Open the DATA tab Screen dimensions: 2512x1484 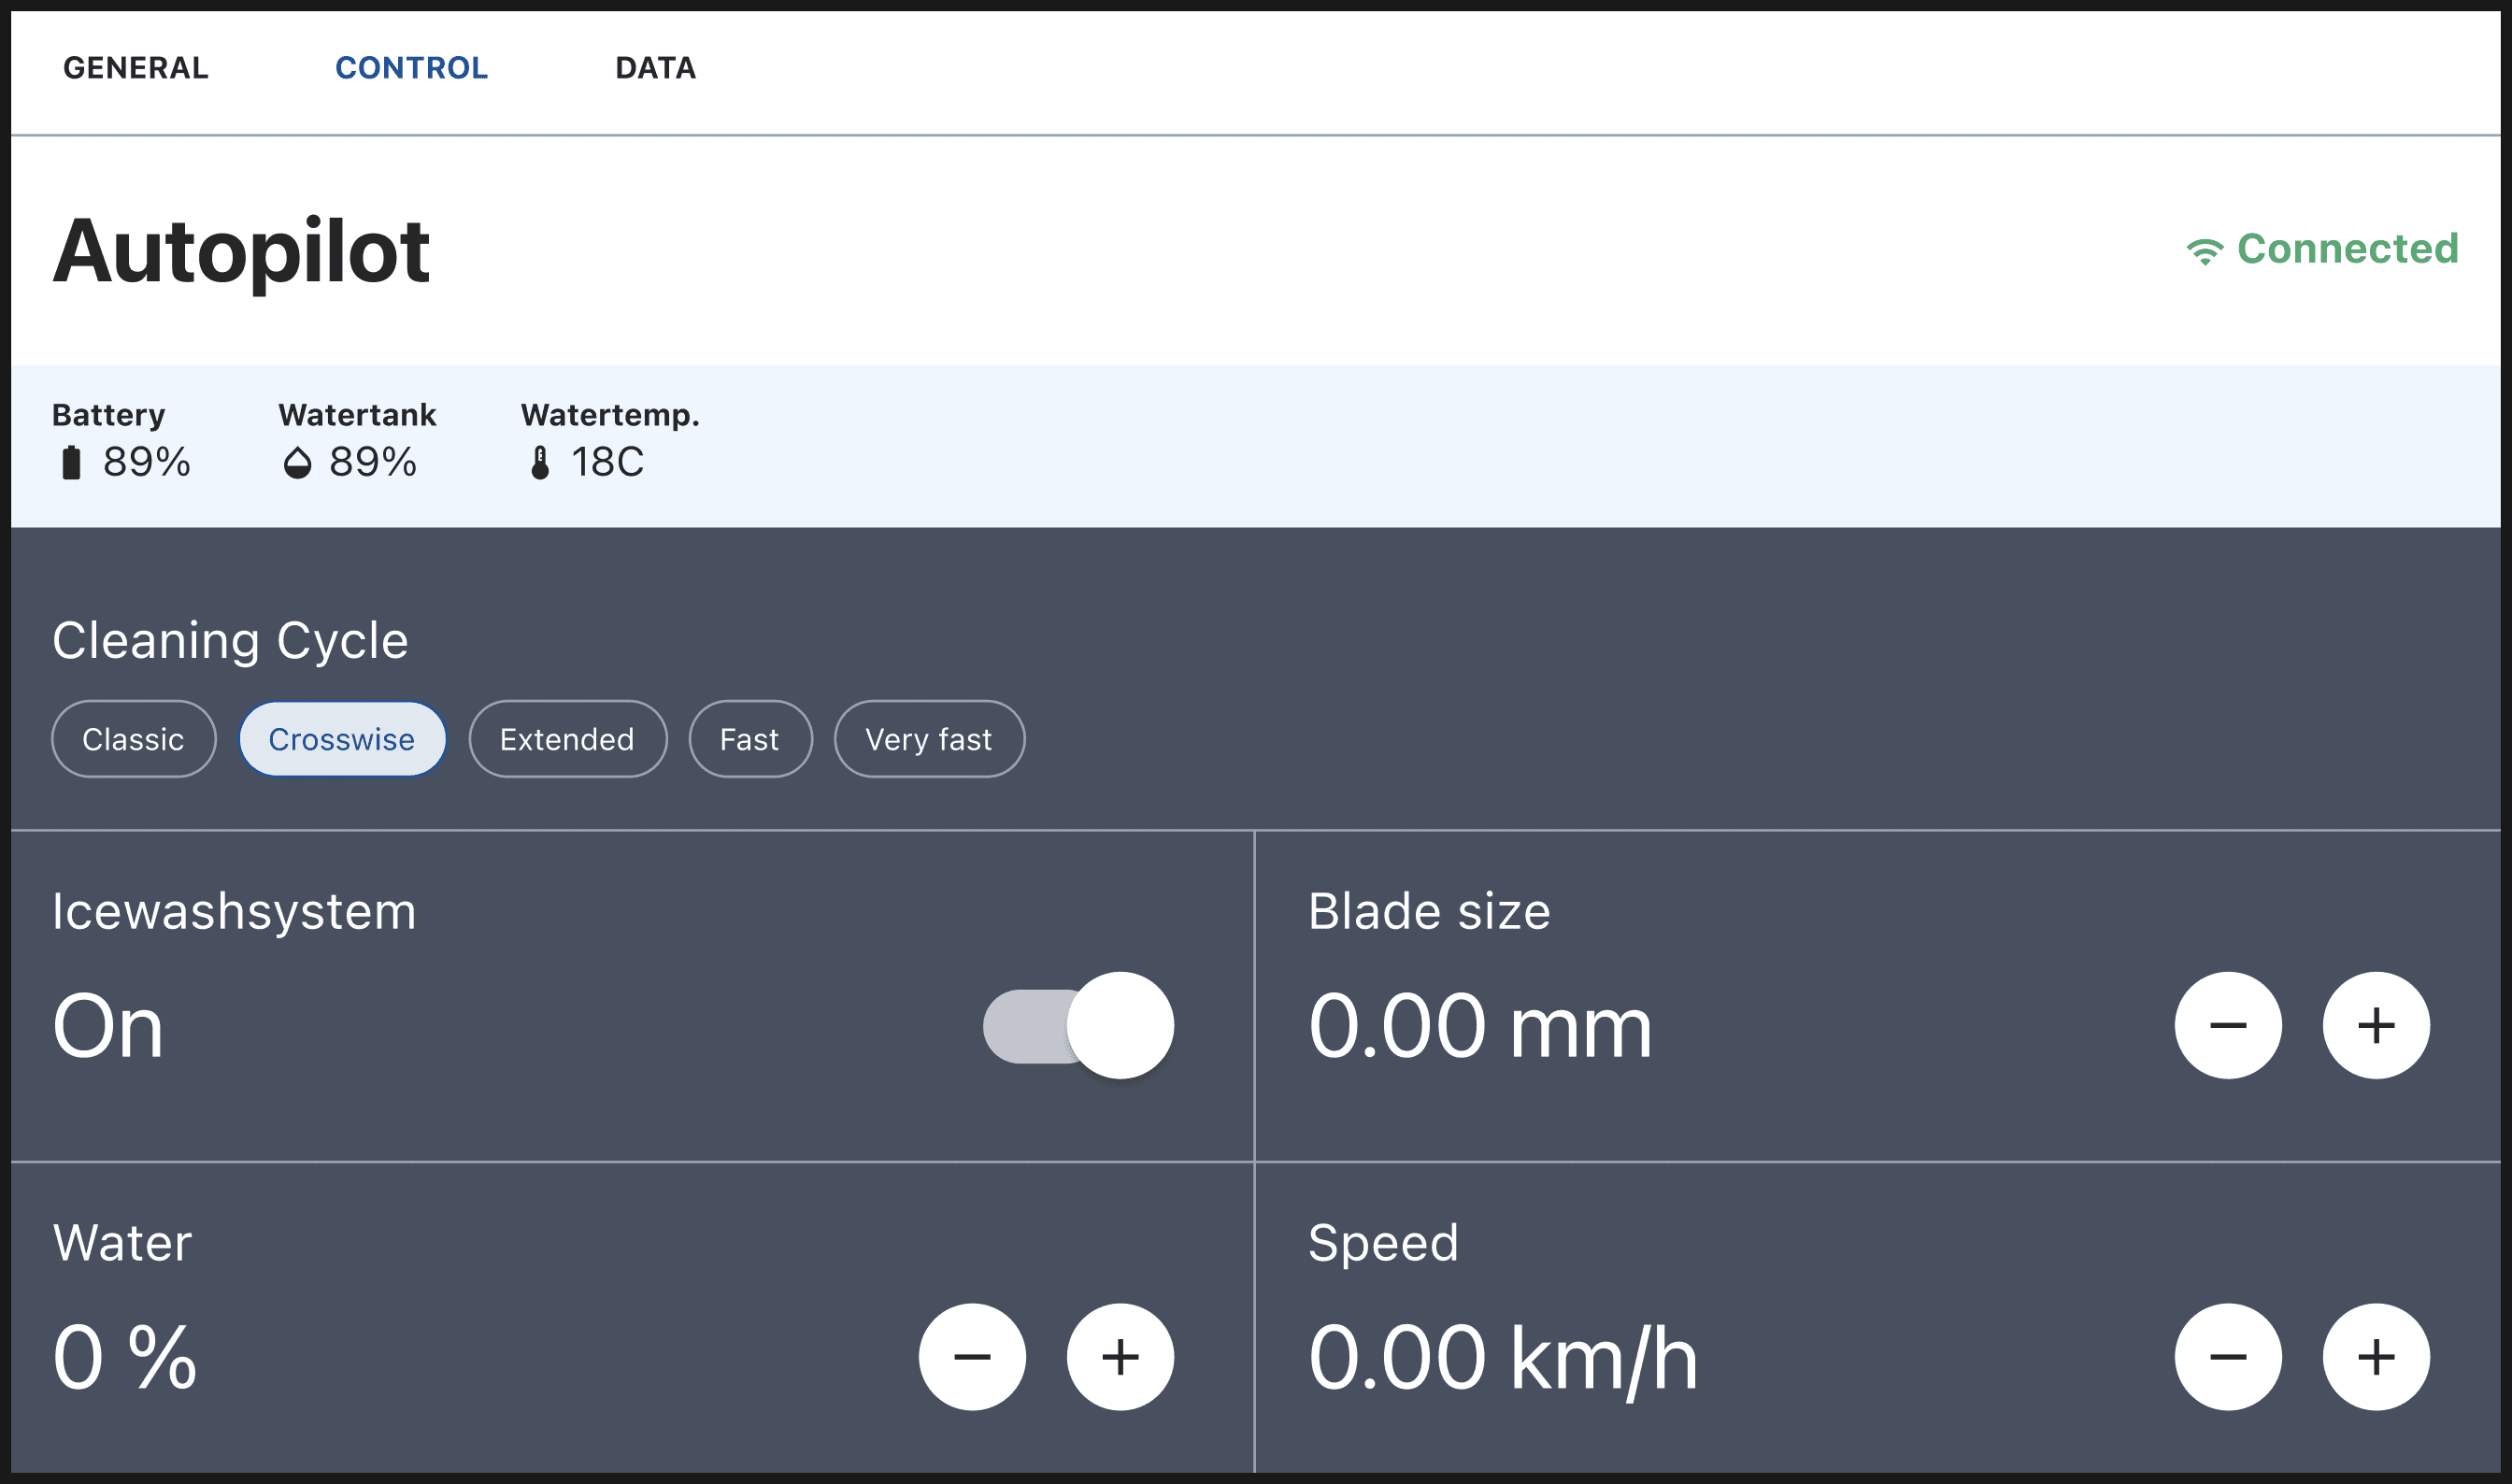click(656, 68)
